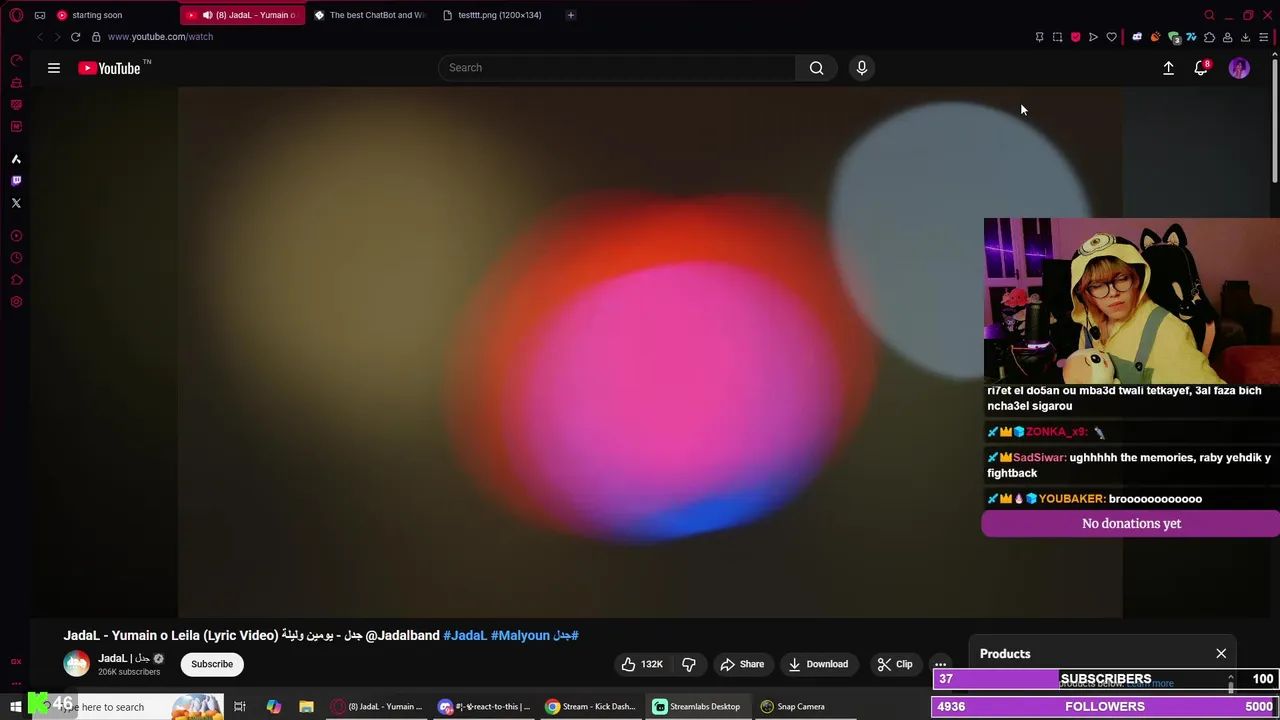
Task: Open Streamlabs Desktop taskbar item
Action: (x=697, y=707)
